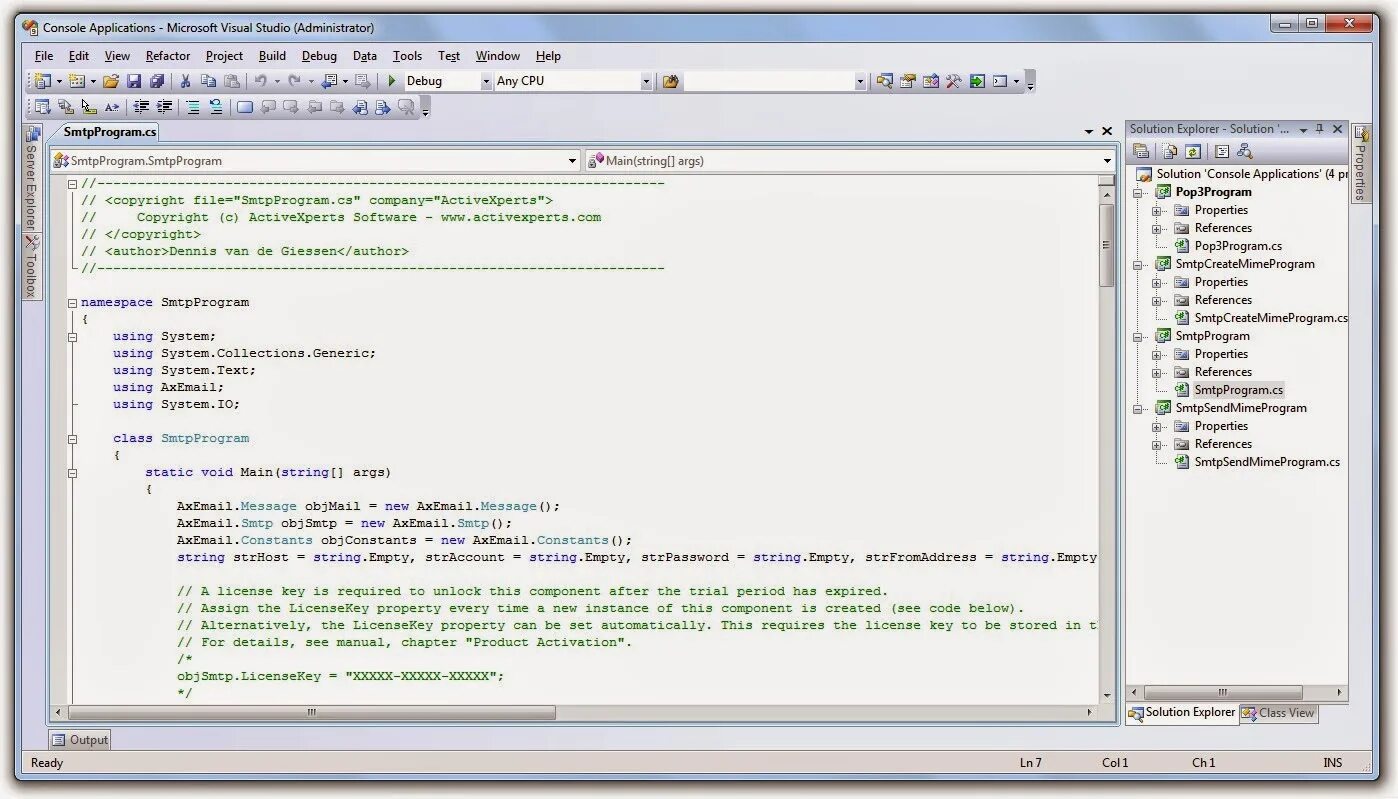The width and height of the screenshot is (1398, 799).
Task: Open the Toolbox side tab
Action: (31, 268)
